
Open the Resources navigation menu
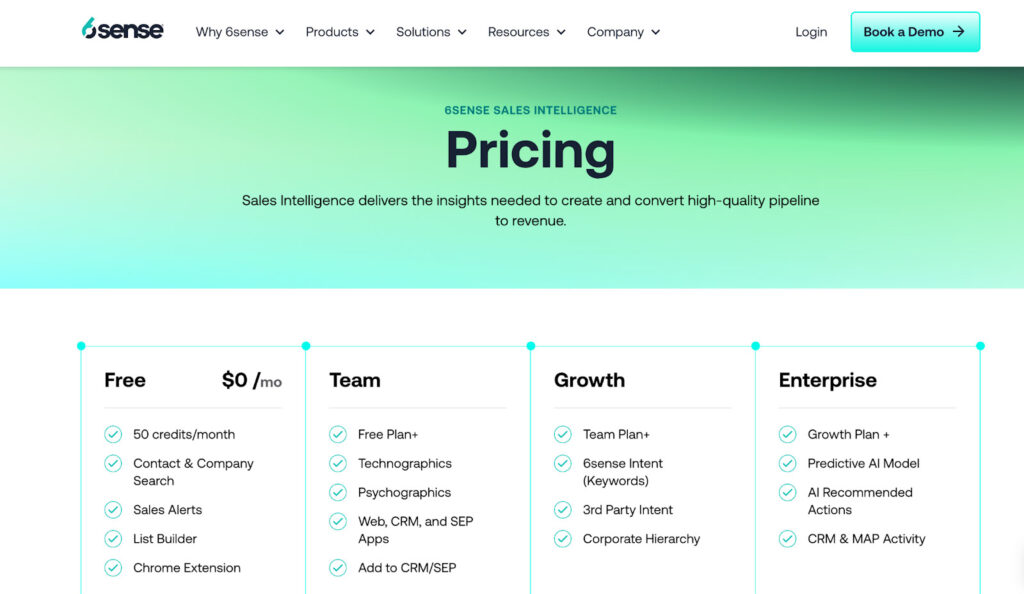click(526, 32)
